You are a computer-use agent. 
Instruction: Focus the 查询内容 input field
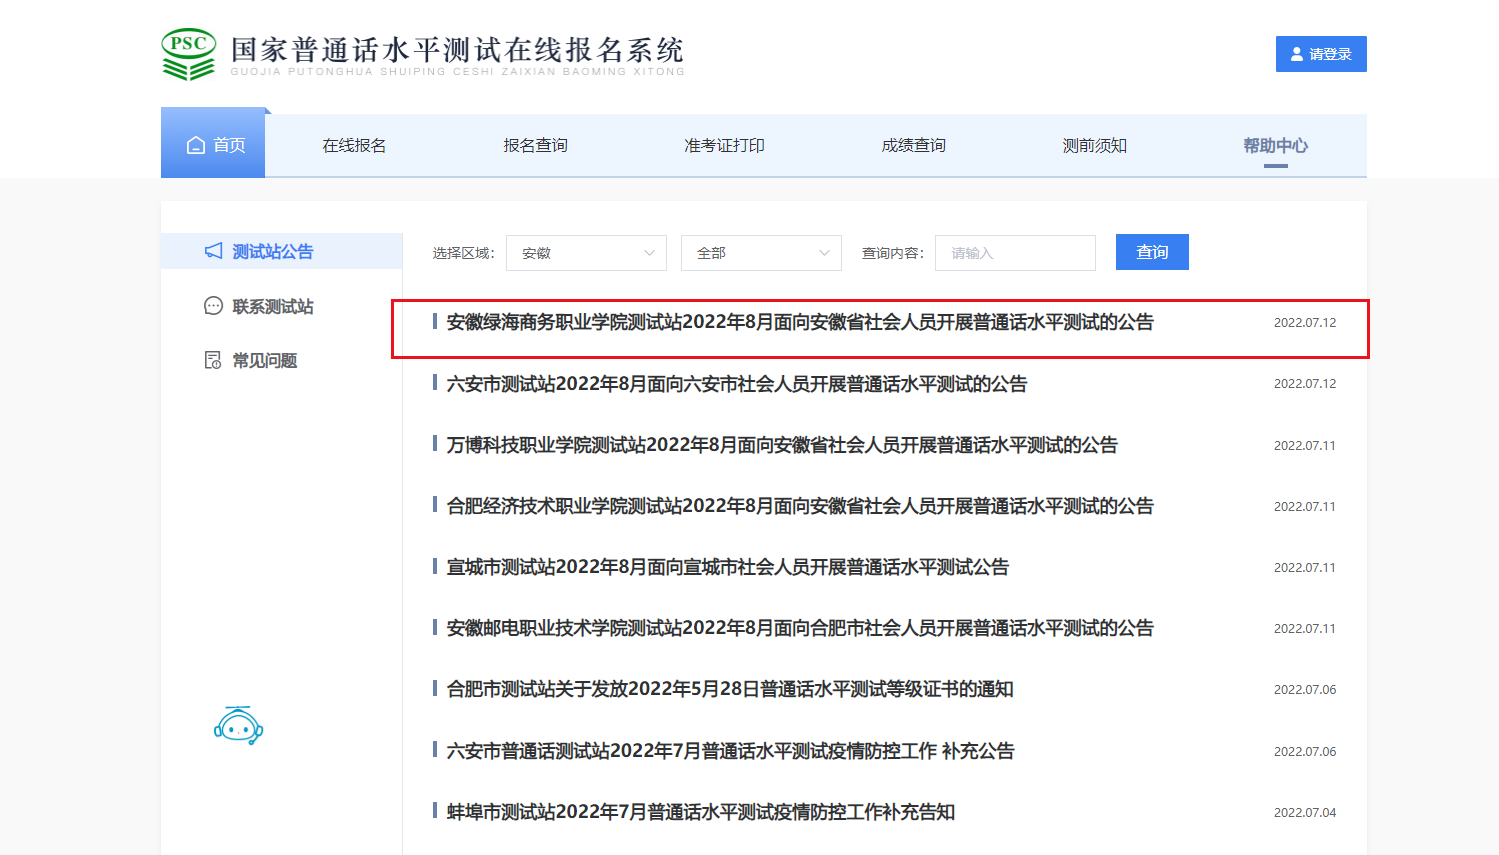point(1015,253)
